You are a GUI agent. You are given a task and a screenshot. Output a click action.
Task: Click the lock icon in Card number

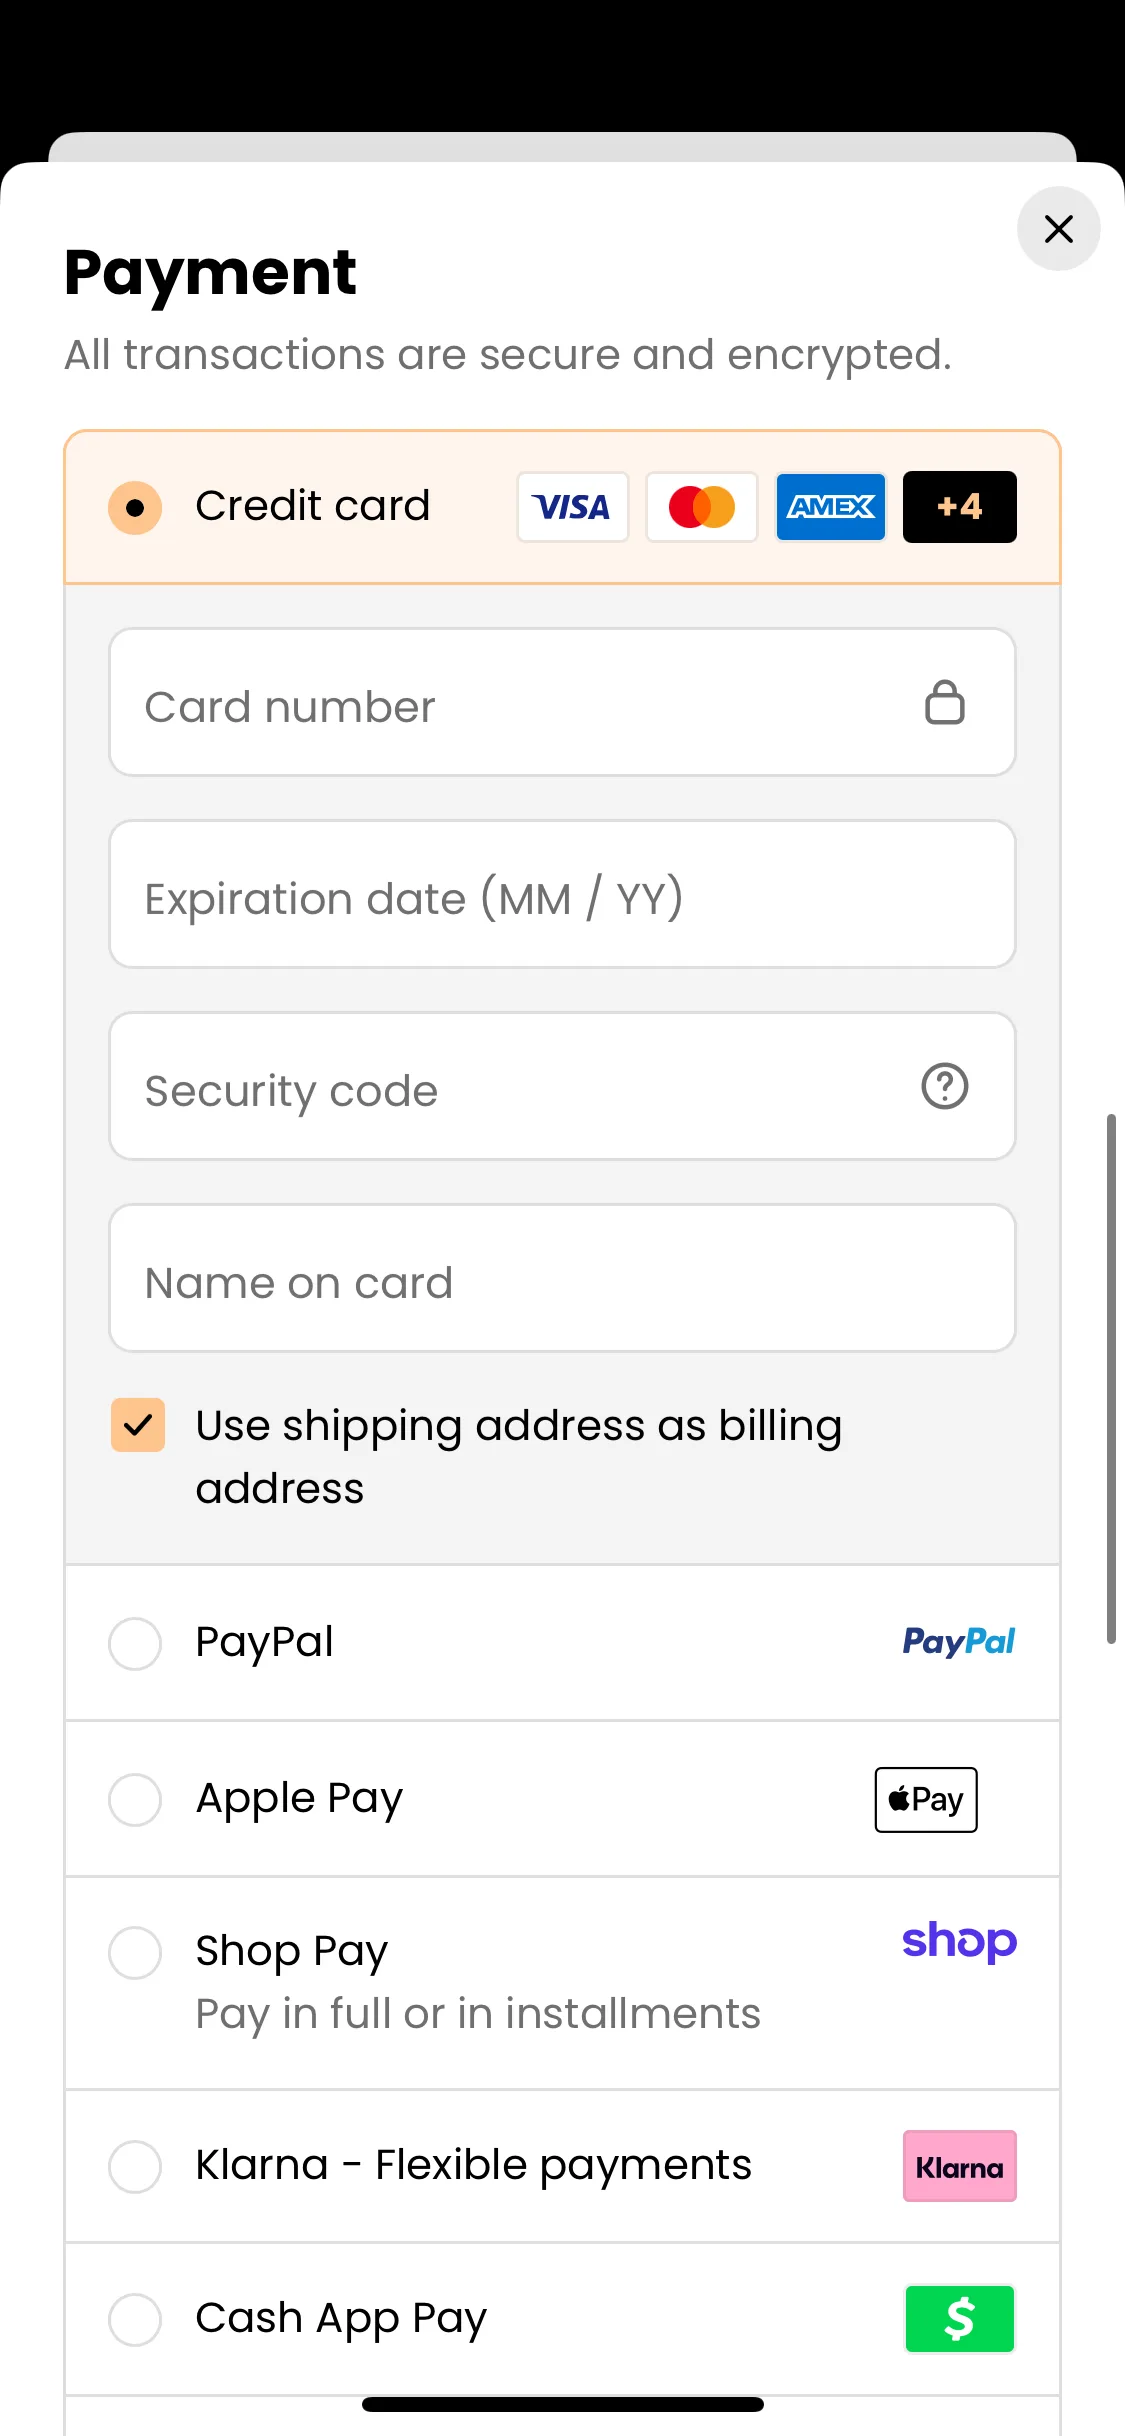(x=944, y=702)
